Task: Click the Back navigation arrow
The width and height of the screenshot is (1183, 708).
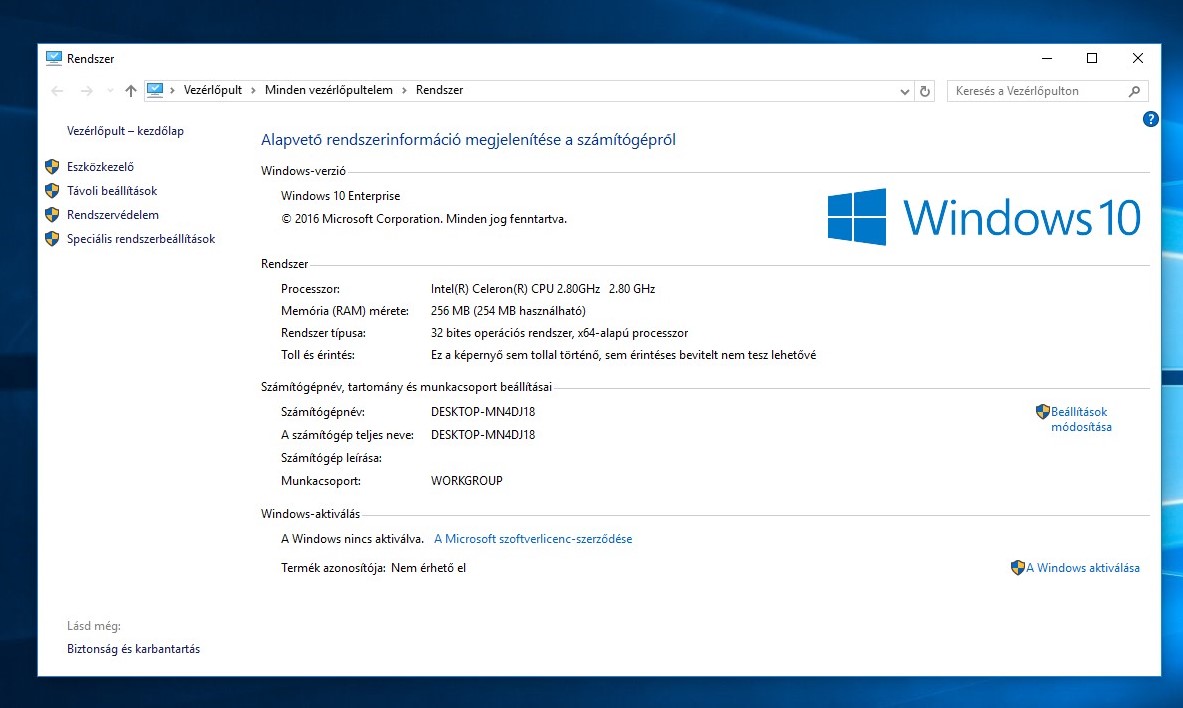Action: pyautogui.click(x=57, y=91)
